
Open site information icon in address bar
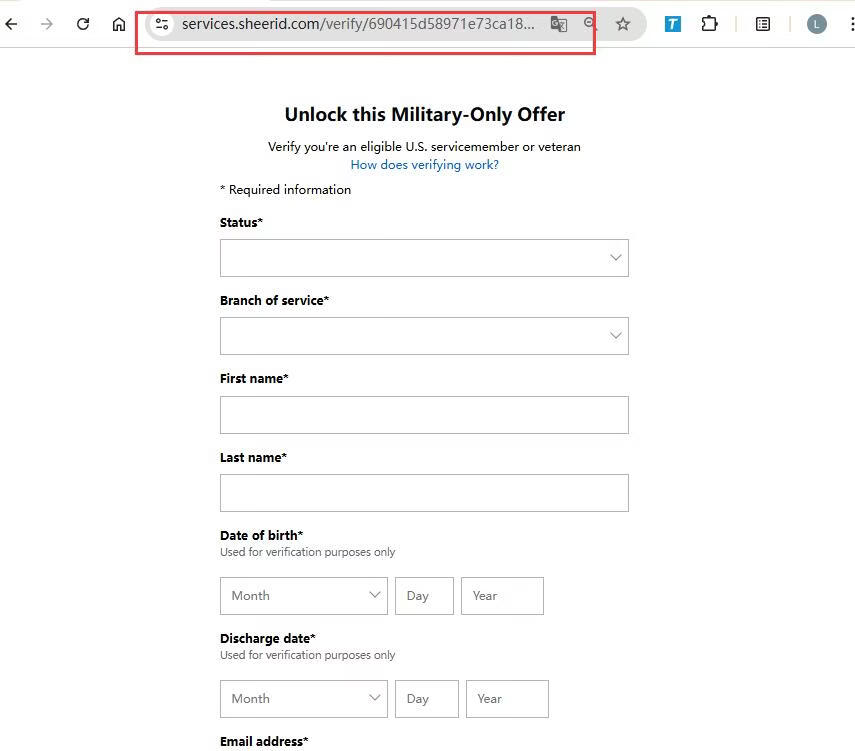tap(162, 24)
